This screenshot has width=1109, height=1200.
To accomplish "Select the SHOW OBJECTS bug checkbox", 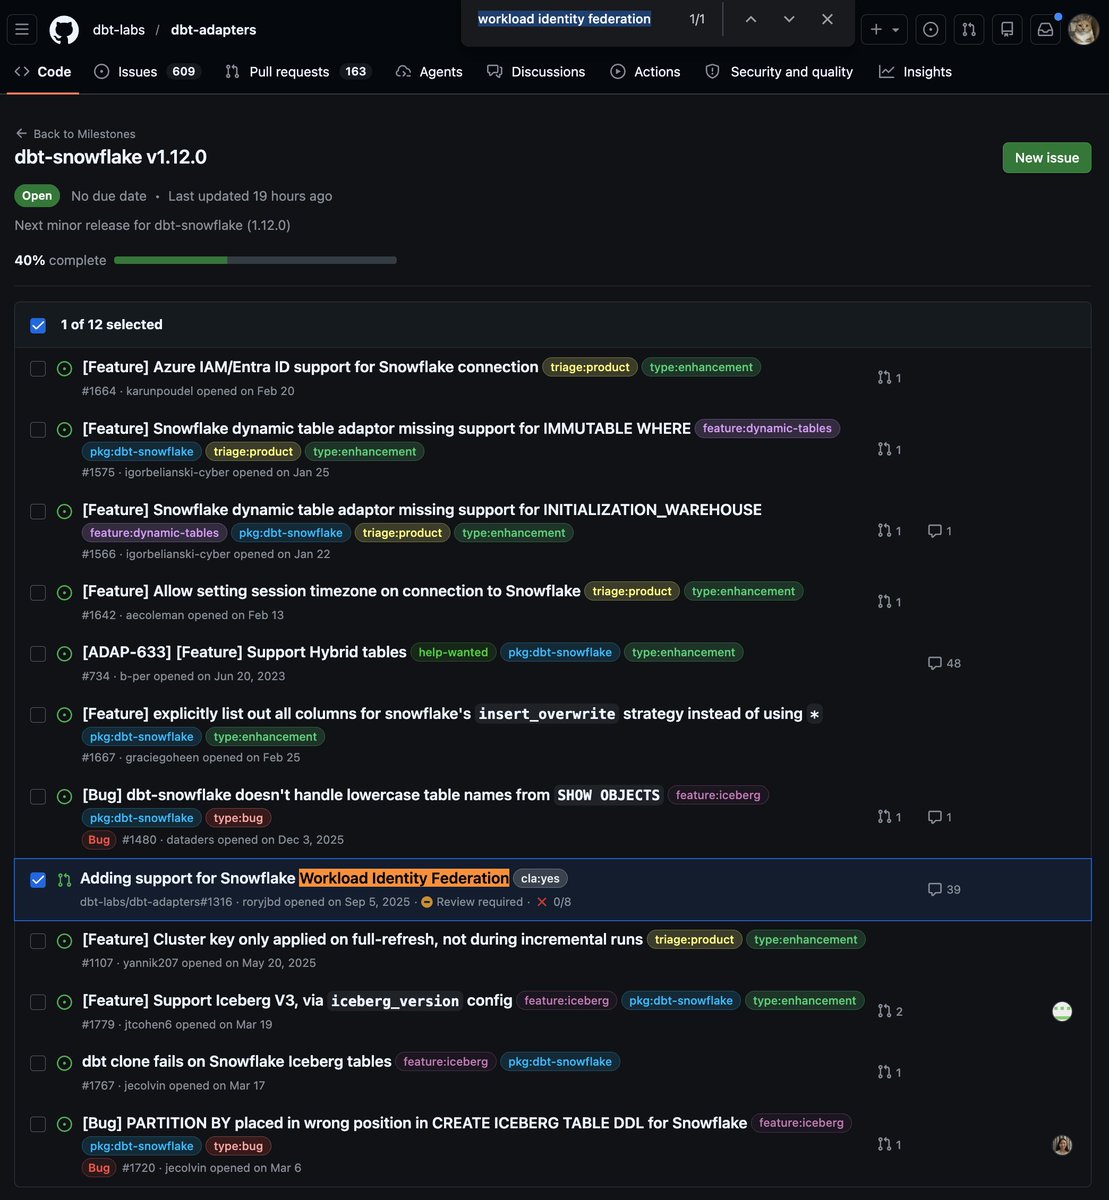I will 38,796.
